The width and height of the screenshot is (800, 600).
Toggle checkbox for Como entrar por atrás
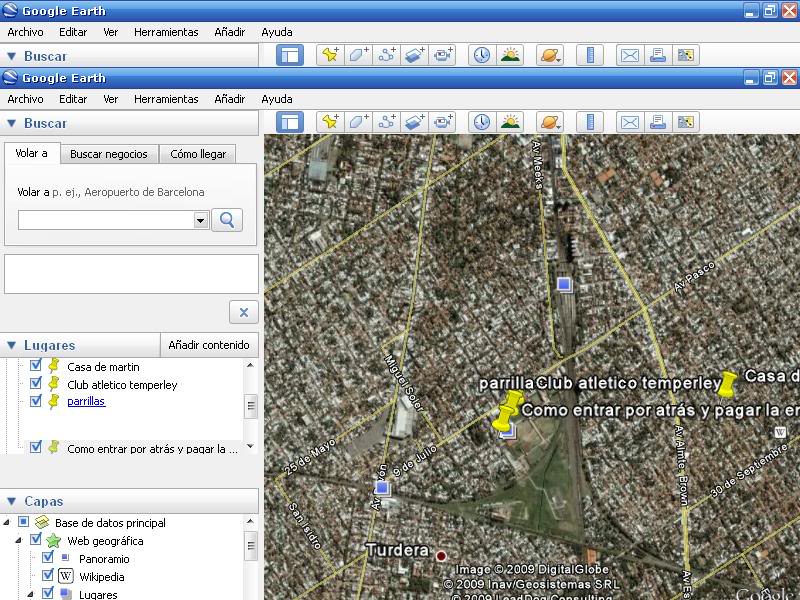[36, 447]
